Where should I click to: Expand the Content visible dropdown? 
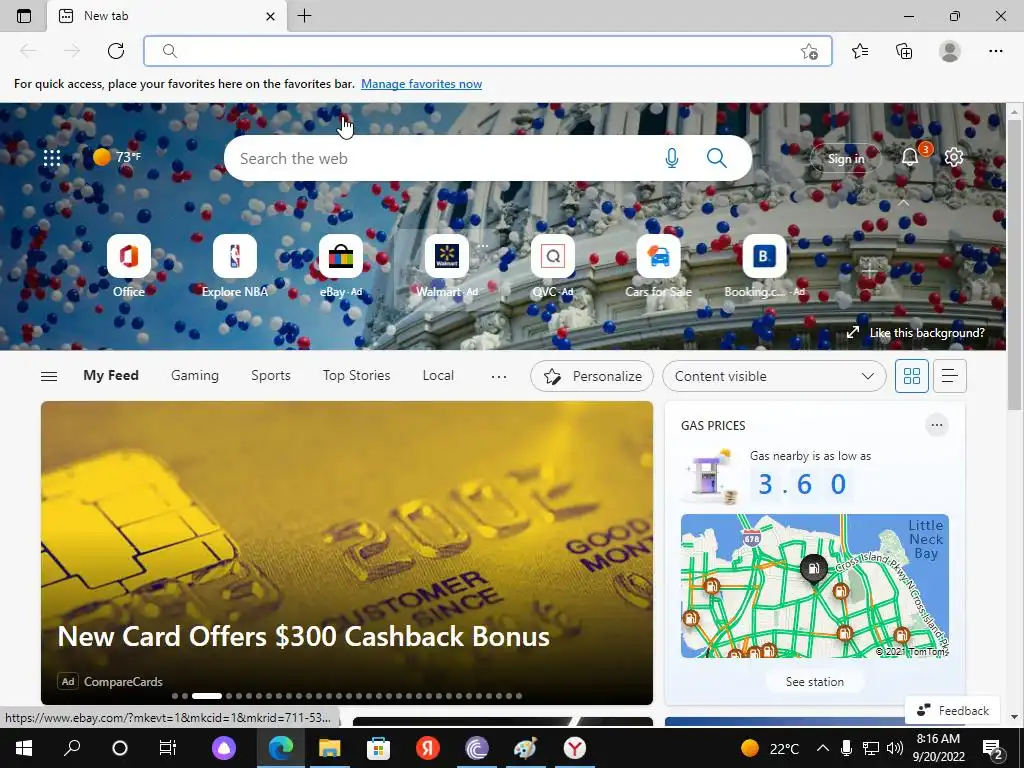tap(774, 376)
